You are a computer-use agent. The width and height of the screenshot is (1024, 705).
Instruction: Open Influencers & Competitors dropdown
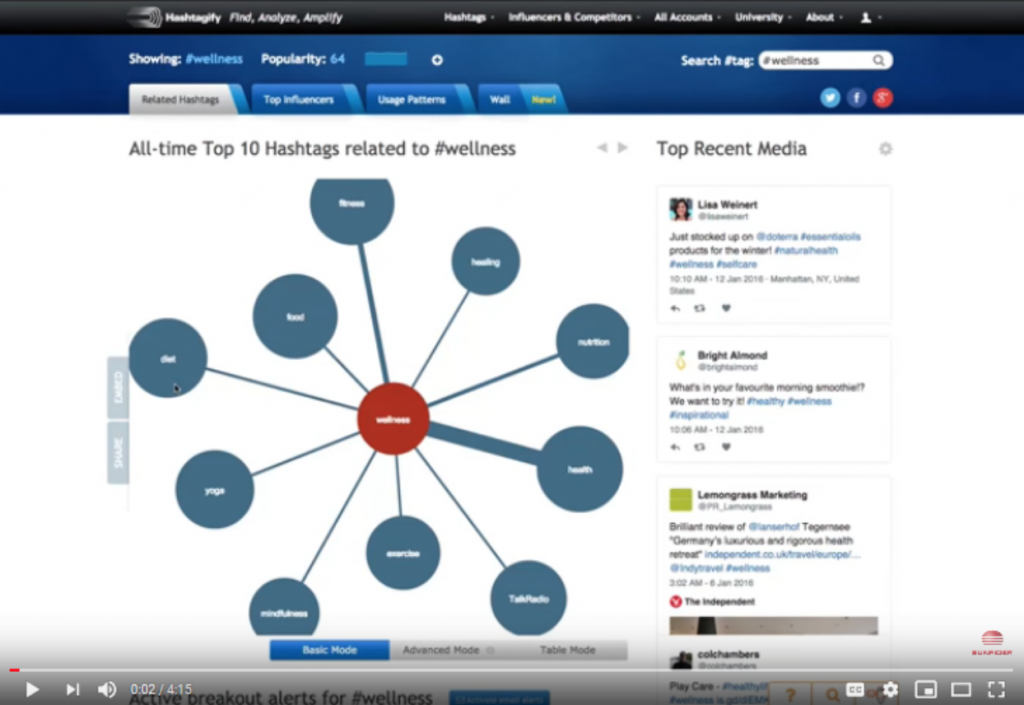point(573,18)
